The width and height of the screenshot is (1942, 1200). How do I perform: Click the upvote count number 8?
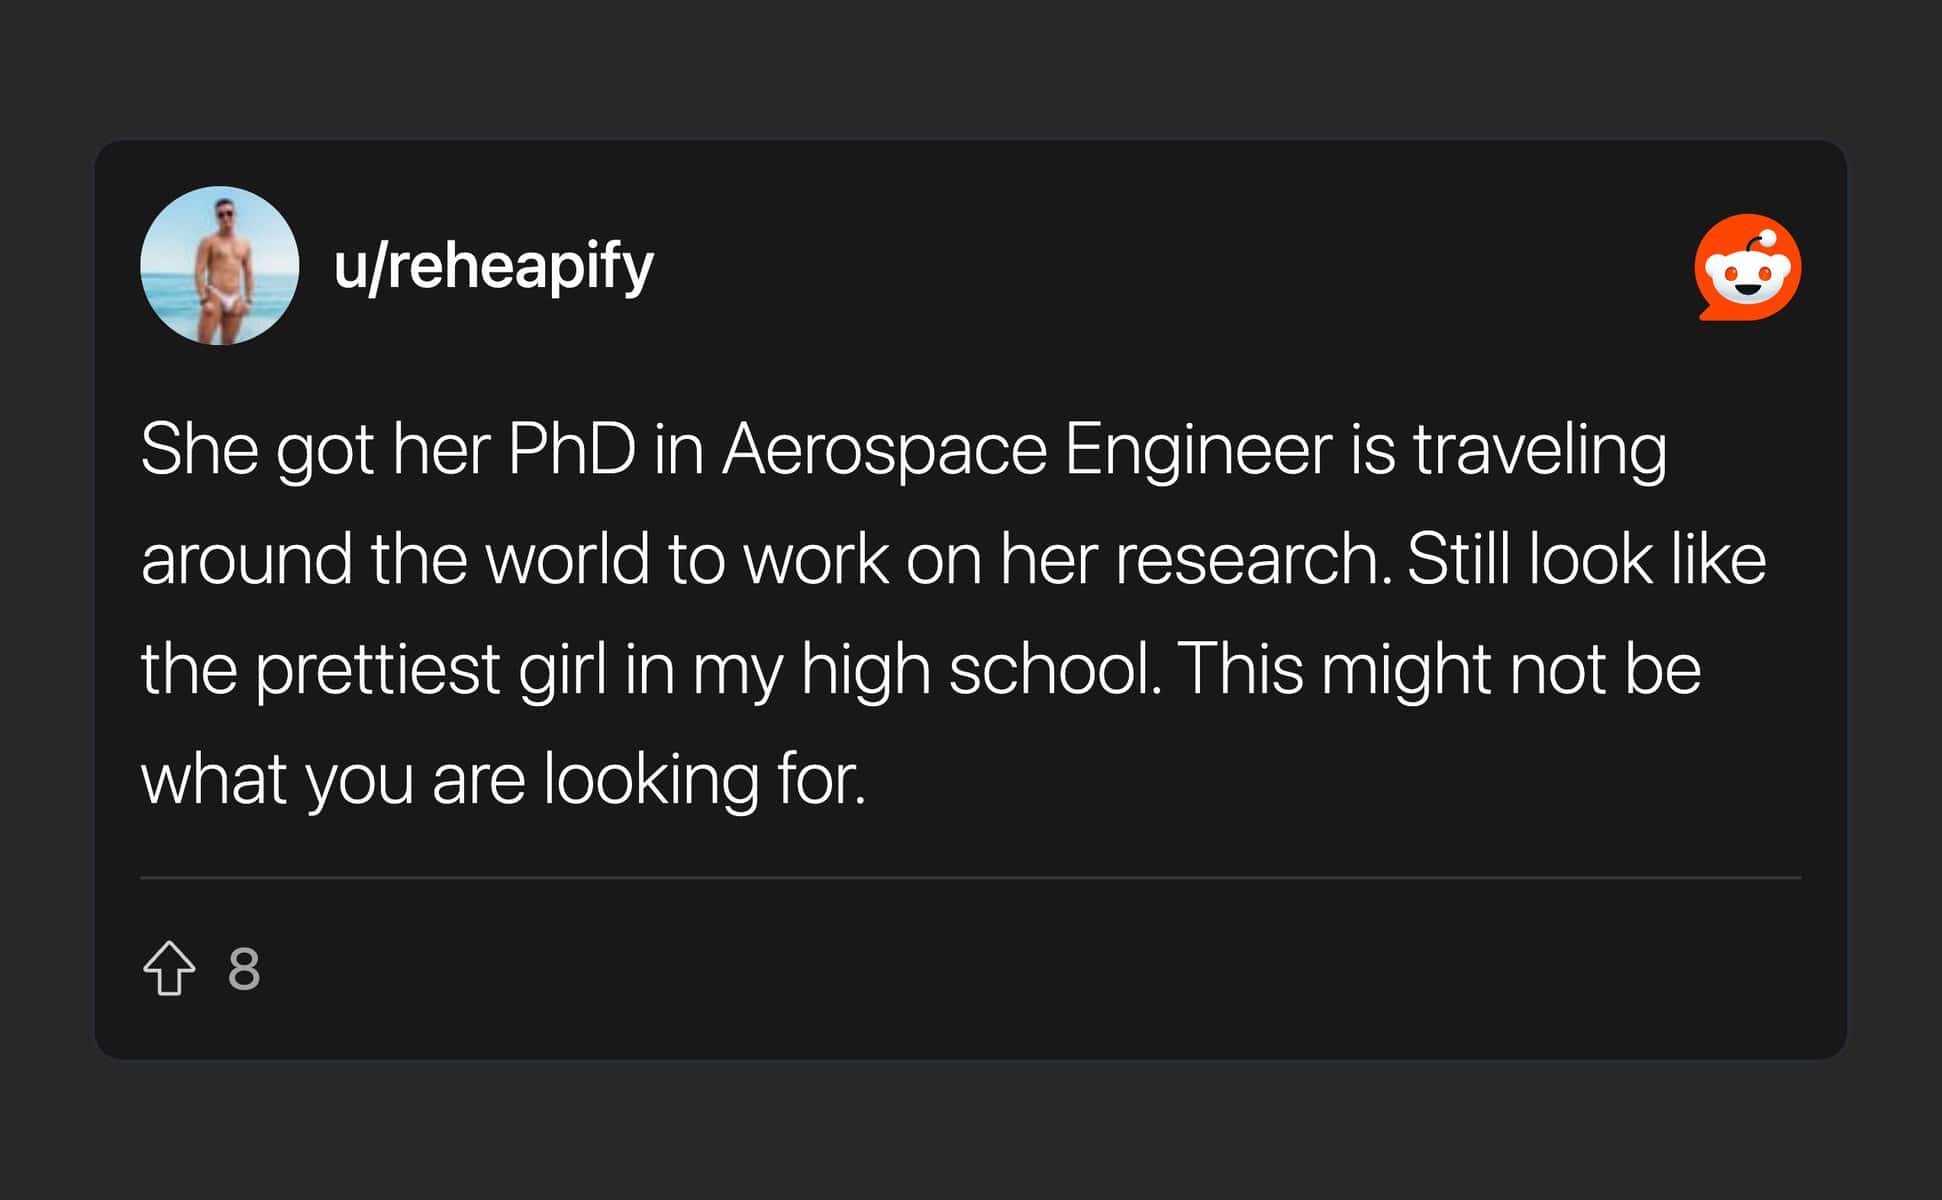click(x=244, y=968)
